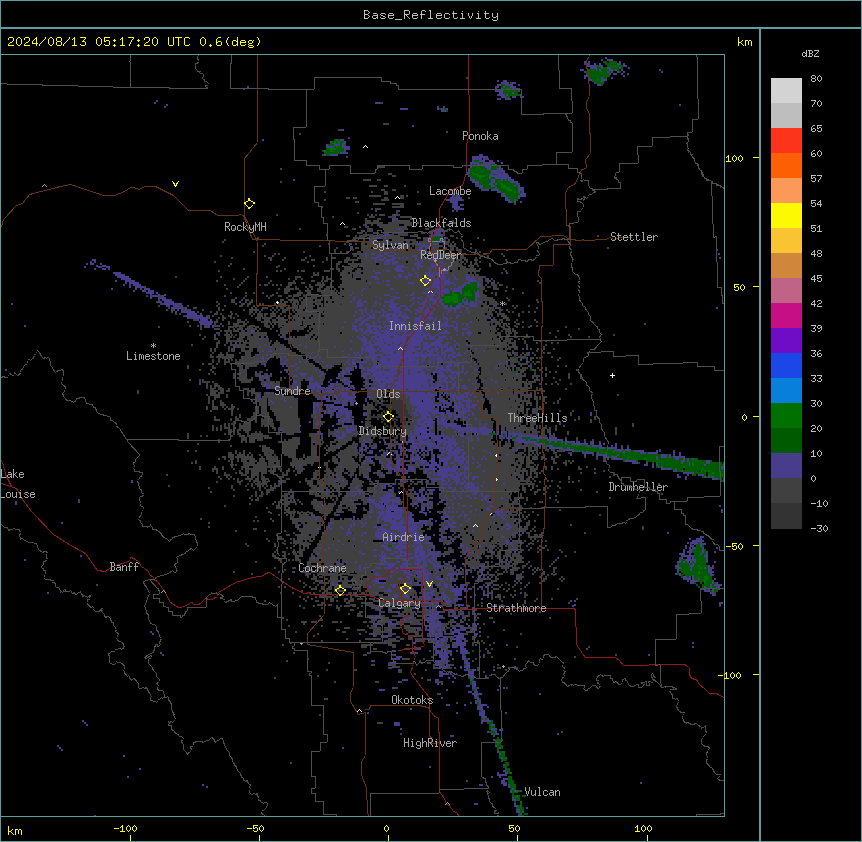The image size is (862, 842).
Task: Select the bright green swatch in dBZ legend
Action: coord(786,416)
